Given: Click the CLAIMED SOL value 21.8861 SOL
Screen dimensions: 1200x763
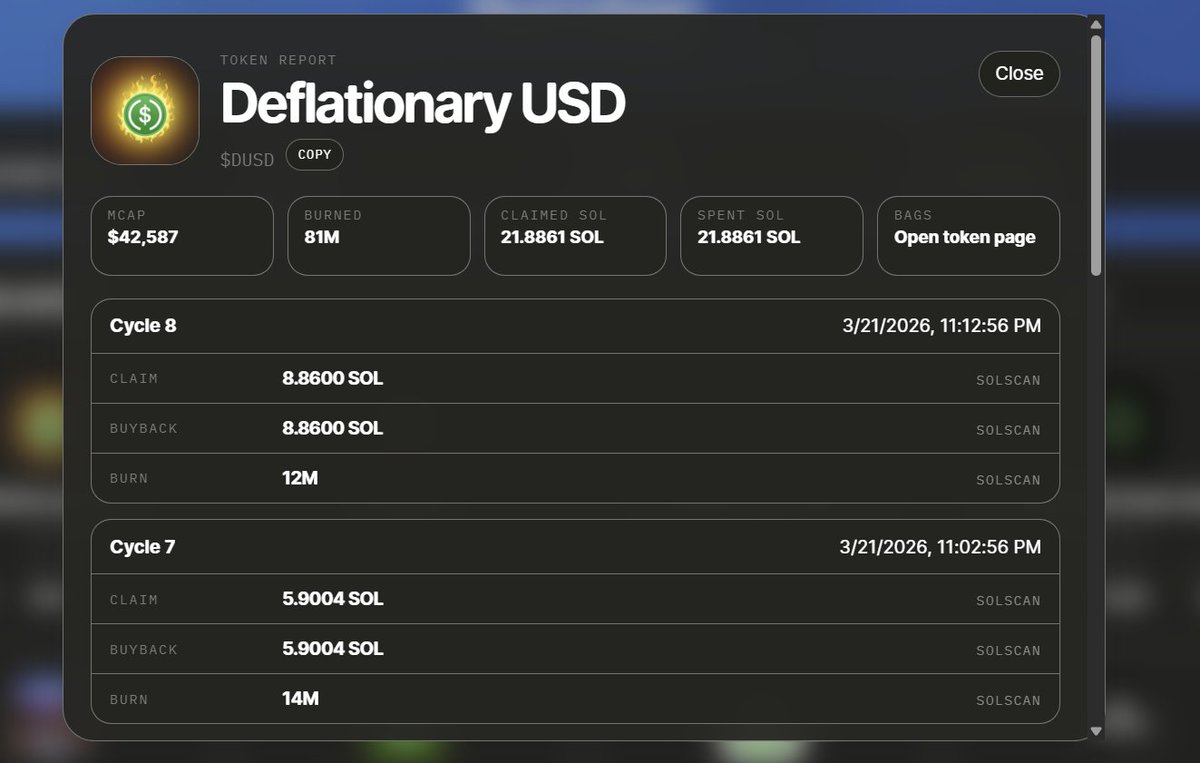Looking at the screenshot, I should (552, 237).
